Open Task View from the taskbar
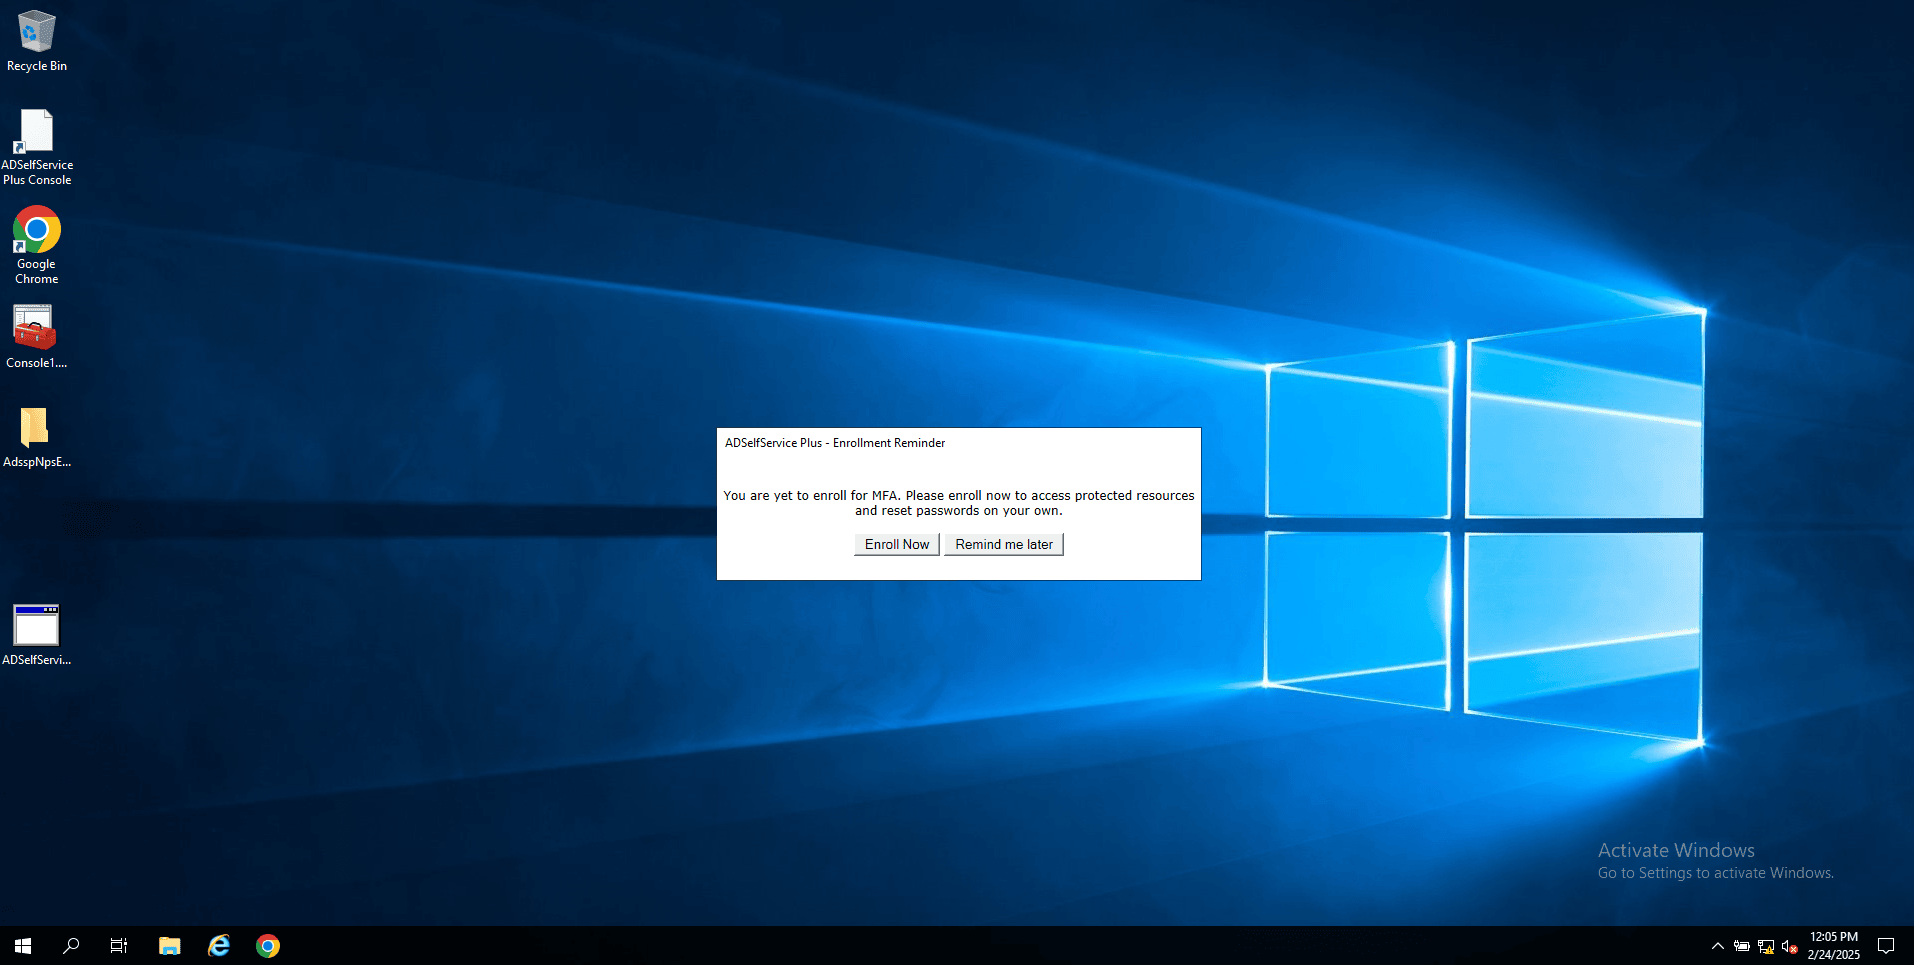Image resolution: width=1914 pixels, height=965 pixels. (x=118, y=945)
